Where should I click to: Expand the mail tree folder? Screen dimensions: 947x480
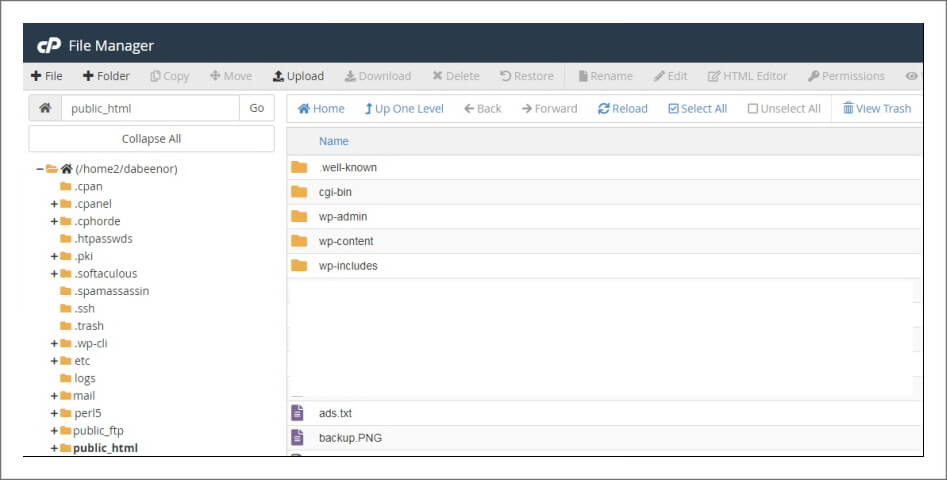(x=54, y=396)
